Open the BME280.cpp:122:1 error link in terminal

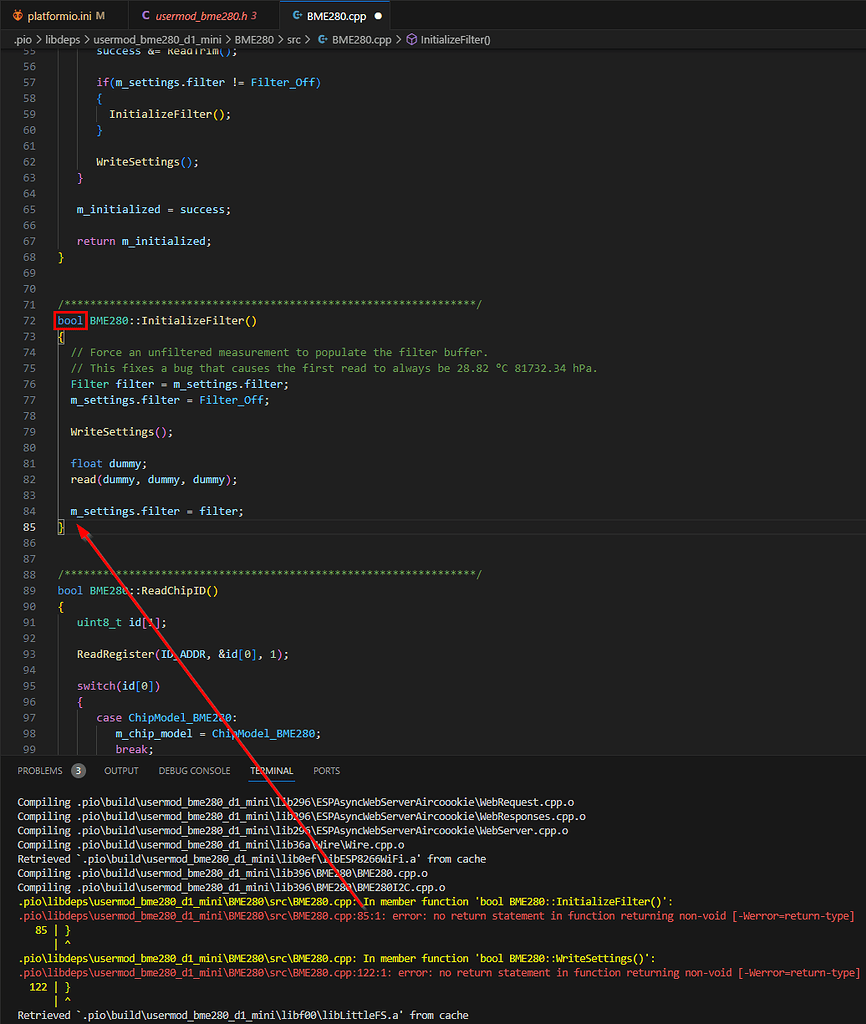tap(205, 972)
